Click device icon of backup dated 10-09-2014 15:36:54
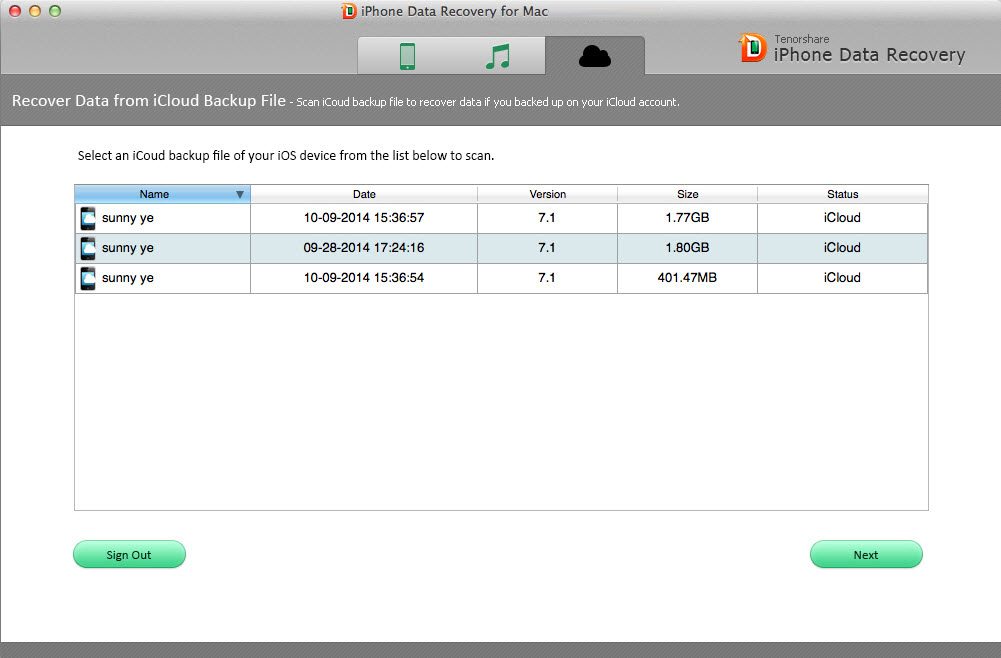Viewport: 1001px width, 658px height. click(x=88, y=278)
